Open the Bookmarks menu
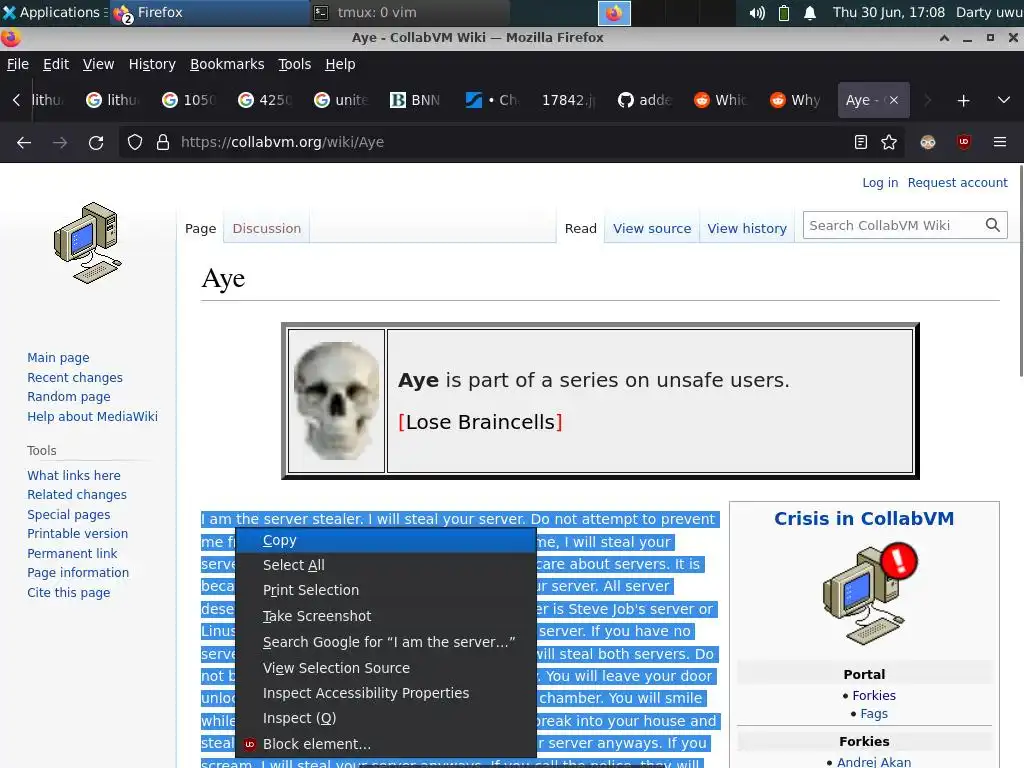The image size is (1024, 768). point(227,64)
